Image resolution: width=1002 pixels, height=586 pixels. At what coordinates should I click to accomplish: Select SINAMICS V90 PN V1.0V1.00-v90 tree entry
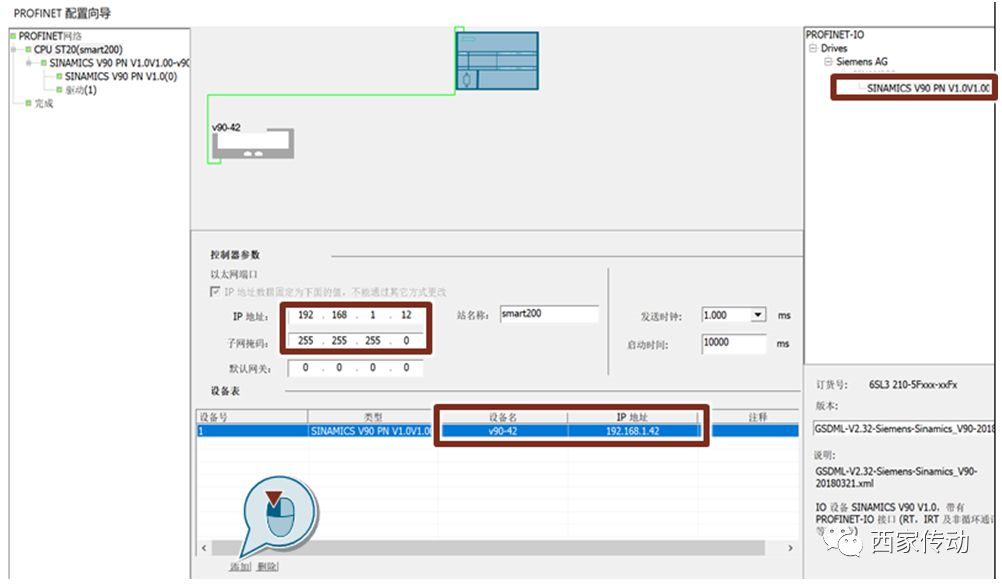(119, 63)
